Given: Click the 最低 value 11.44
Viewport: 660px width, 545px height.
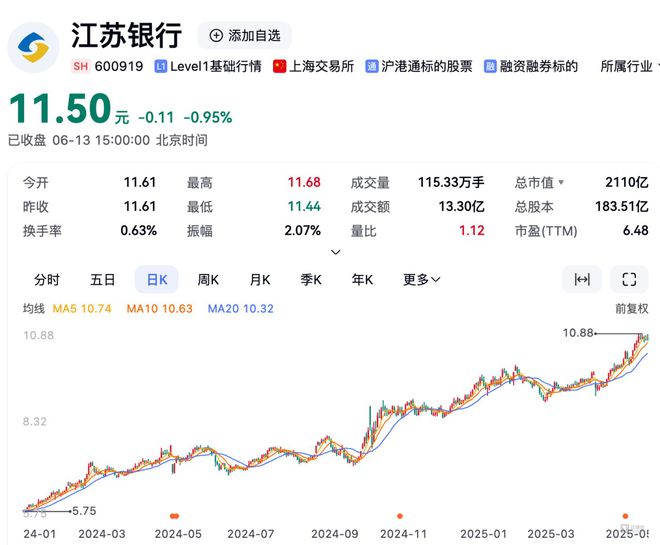Looking at the screenshot, I should point(304,206).
